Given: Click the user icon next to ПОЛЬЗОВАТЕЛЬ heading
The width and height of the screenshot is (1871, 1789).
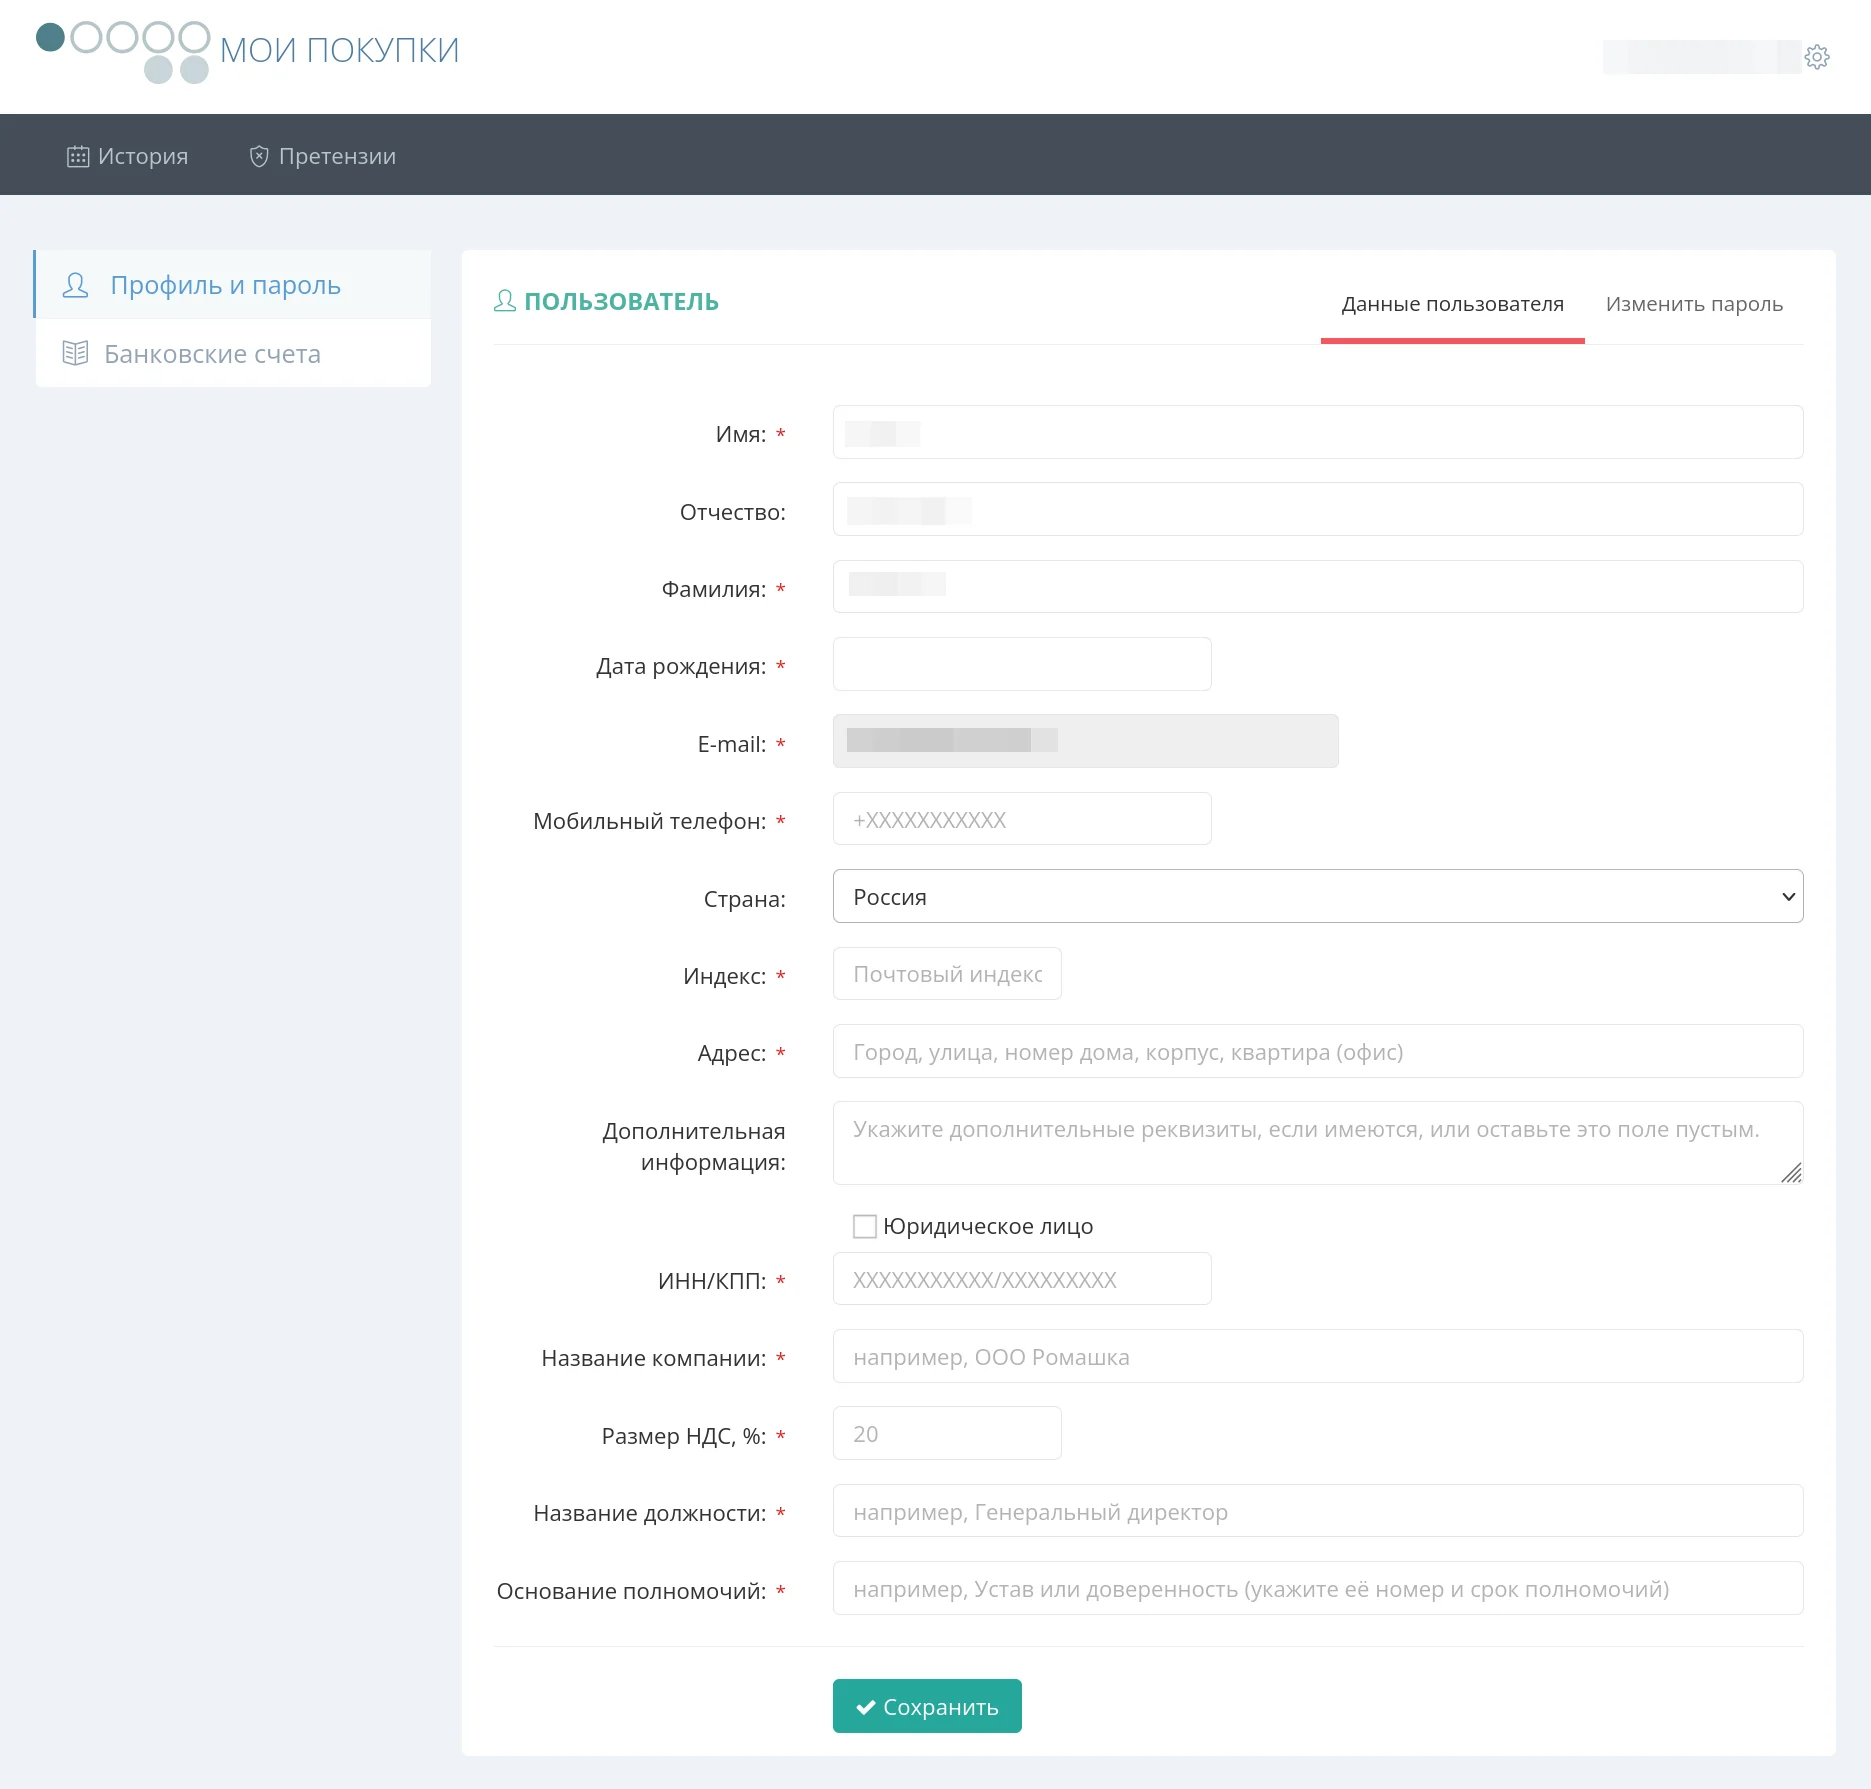Looking at the screenshot, I should [x=505, y=301].
